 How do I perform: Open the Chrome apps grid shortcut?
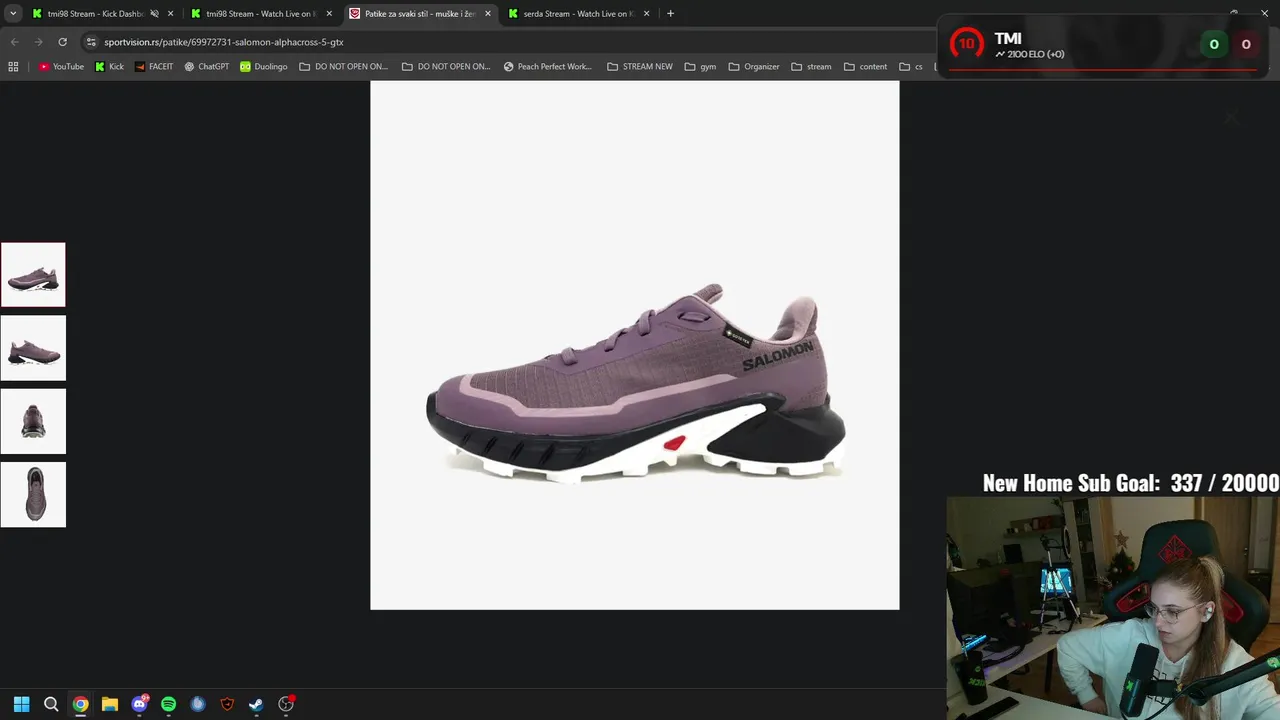point(13,67)
